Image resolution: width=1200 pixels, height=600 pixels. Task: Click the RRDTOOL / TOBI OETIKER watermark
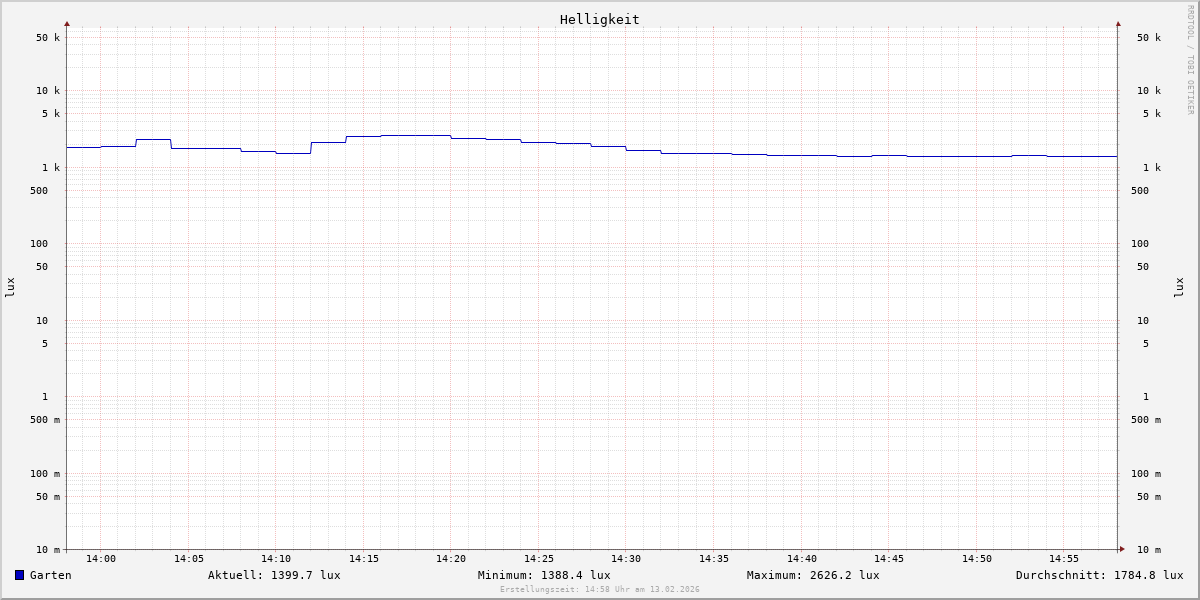click(1190, 60)
